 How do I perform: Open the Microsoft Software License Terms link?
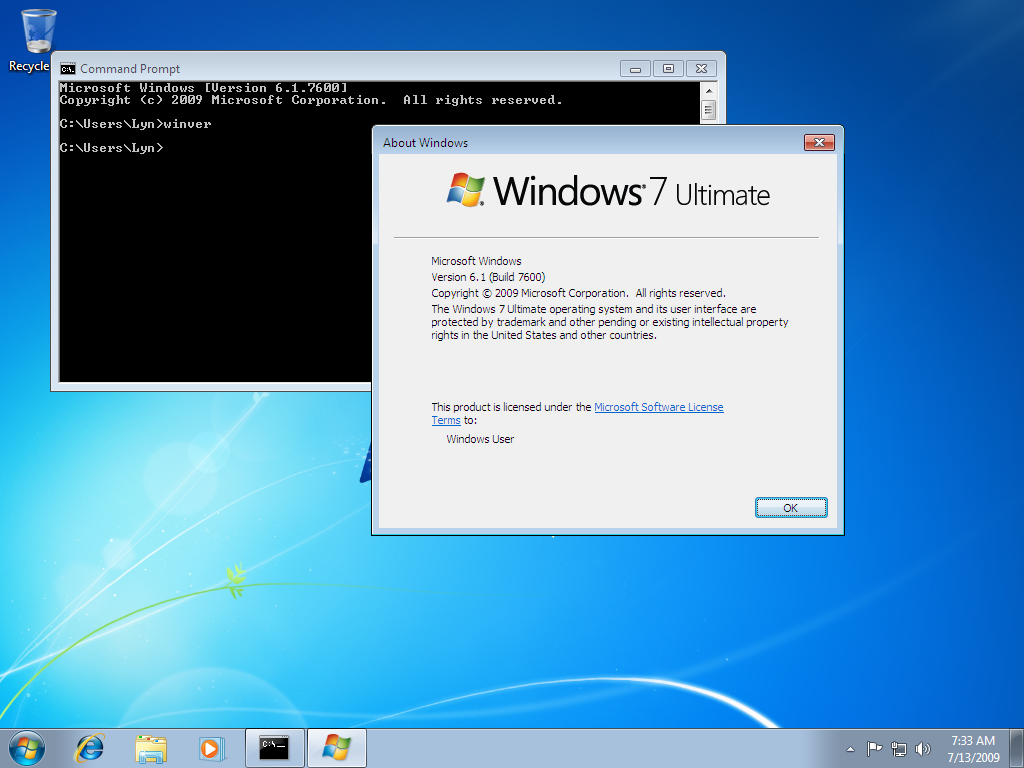tap(658, 407)
